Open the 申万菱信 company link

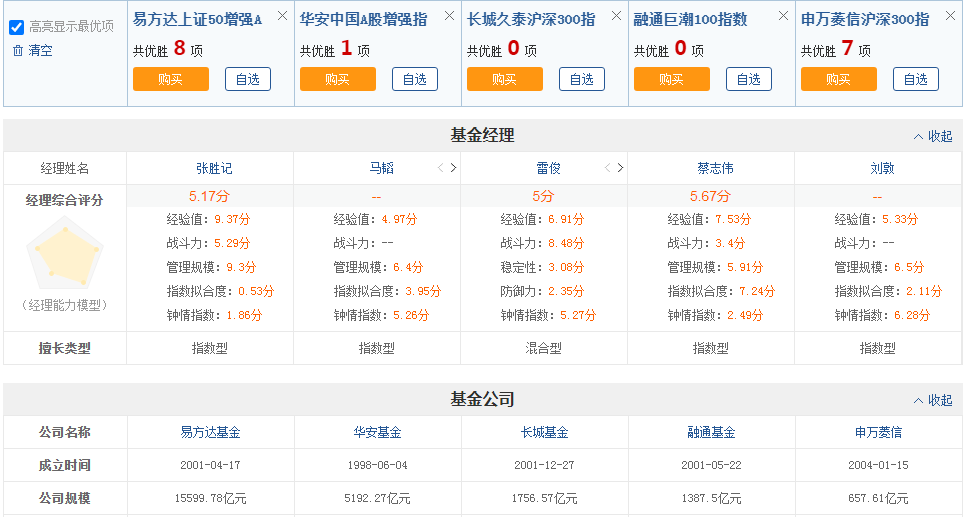[878, 432]
